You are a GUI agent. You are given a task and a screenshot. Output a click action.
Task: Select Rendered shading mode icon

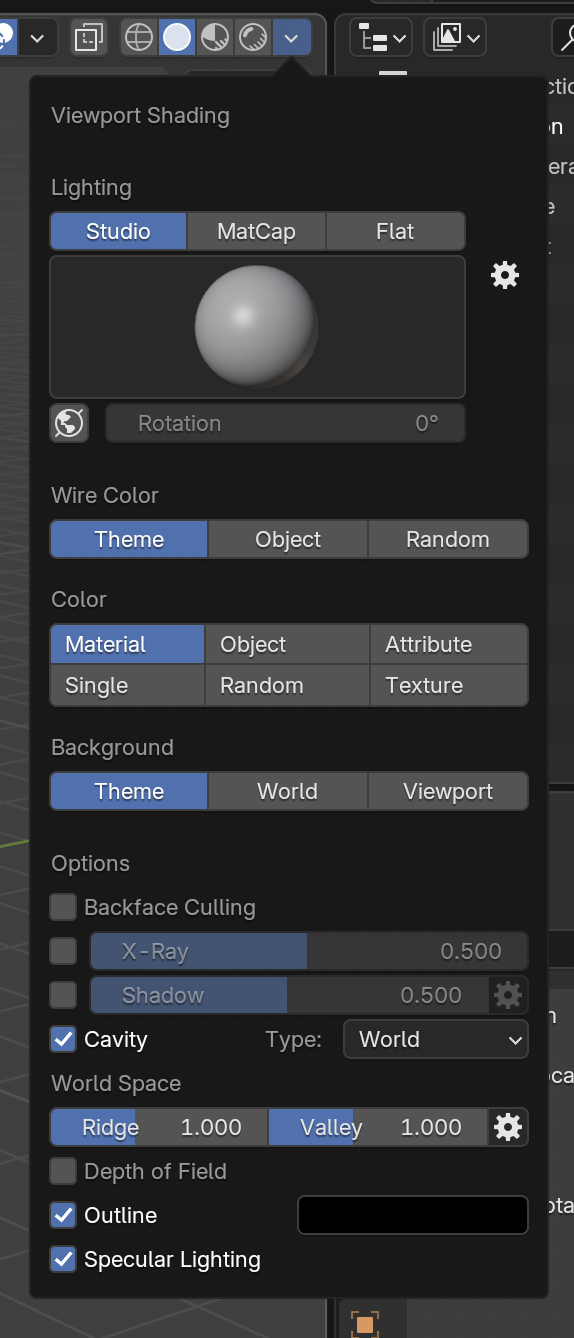point(253,38)
